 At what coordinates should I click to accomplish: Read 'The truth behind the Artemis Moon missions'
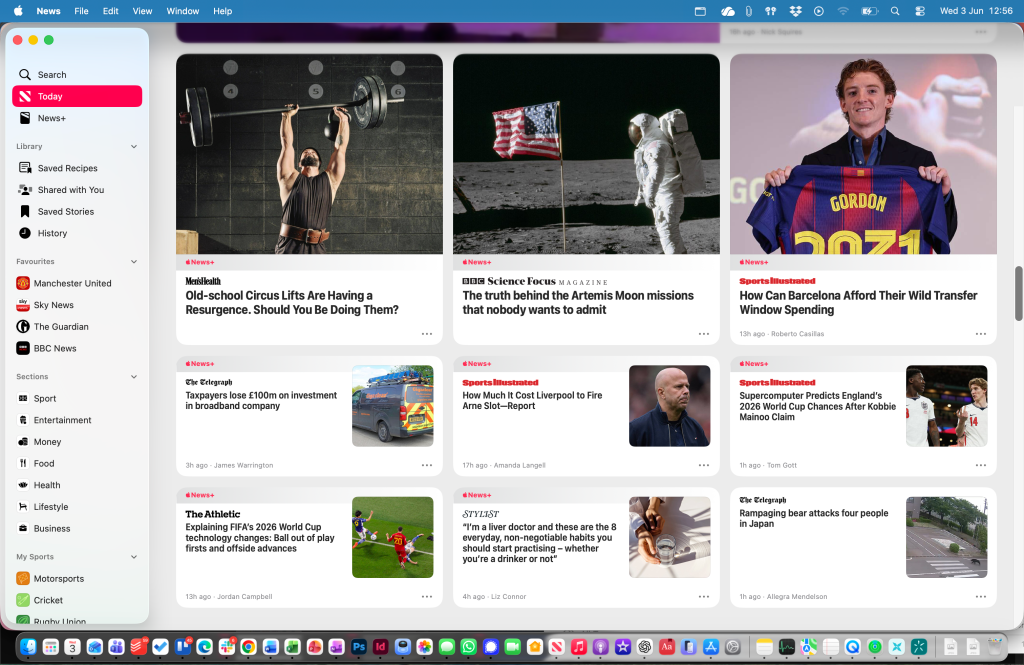pyautogui.click(x=578, y=302)
